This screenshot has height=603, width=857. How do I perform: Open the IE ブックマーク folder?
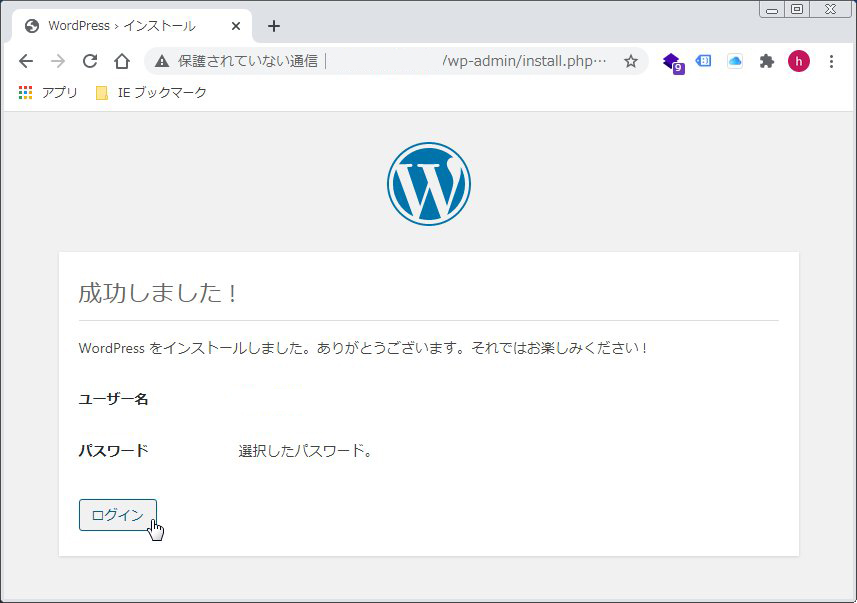[x=151, y=92]
